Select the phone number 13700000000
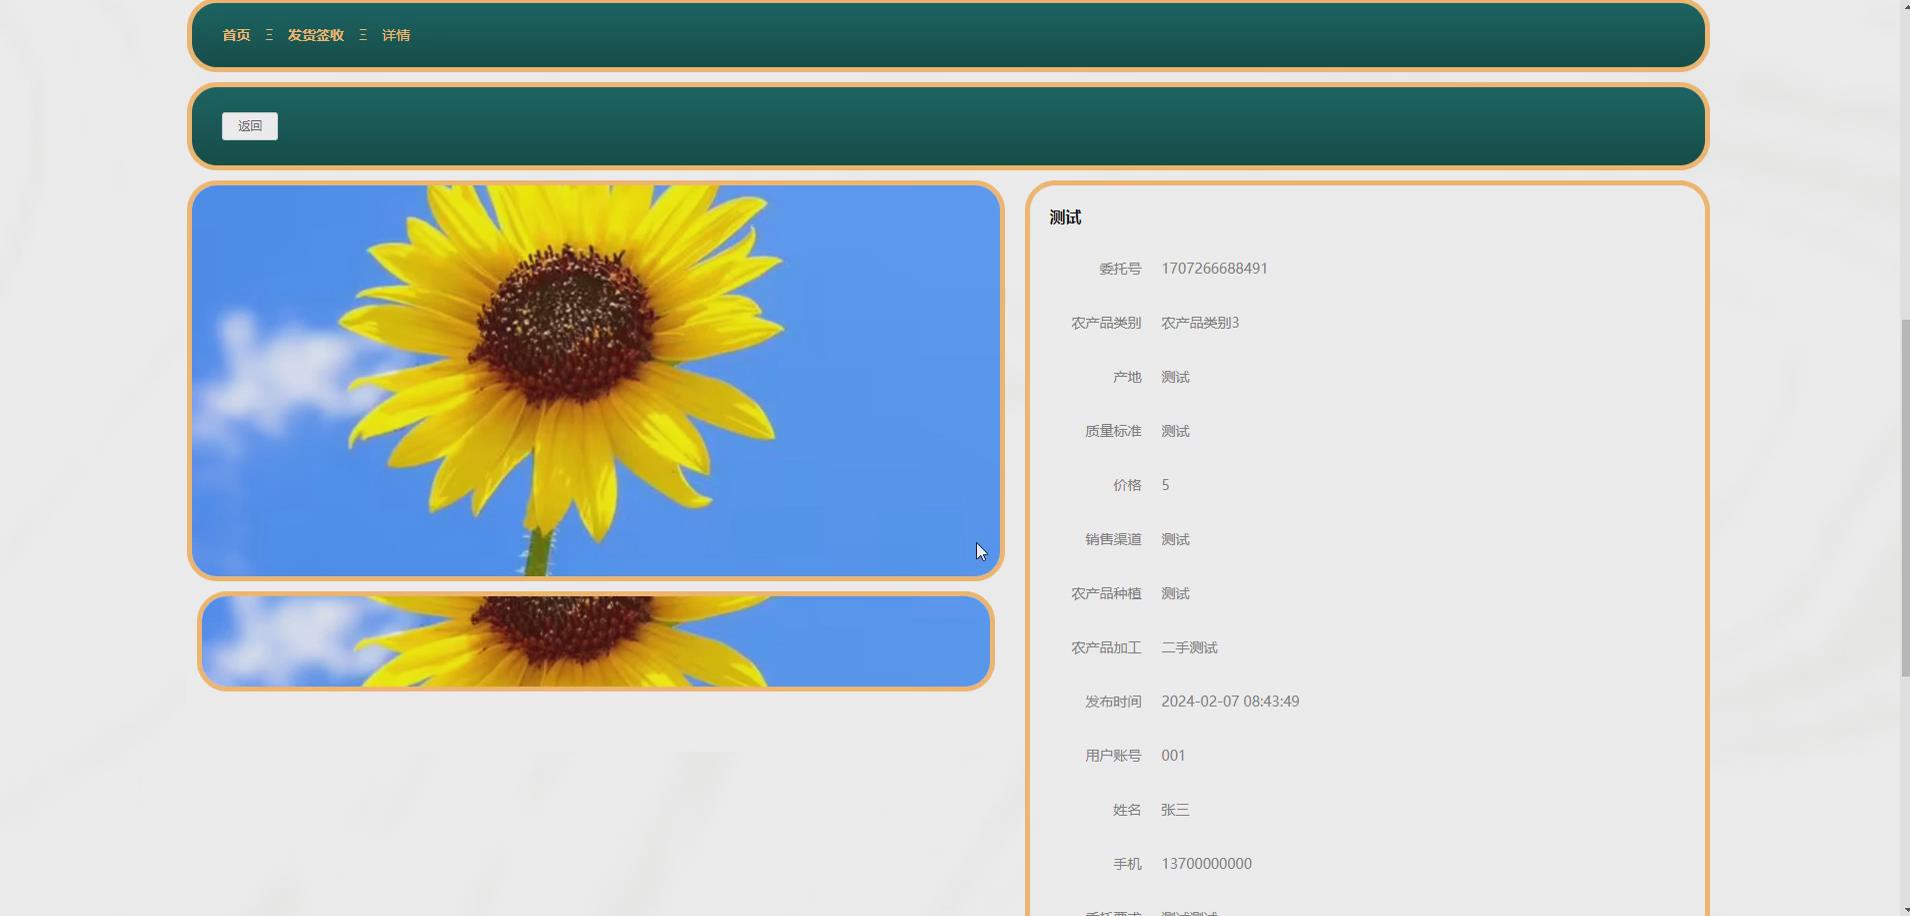This screenshot has height=916, width=1910. pos(1206,864)
